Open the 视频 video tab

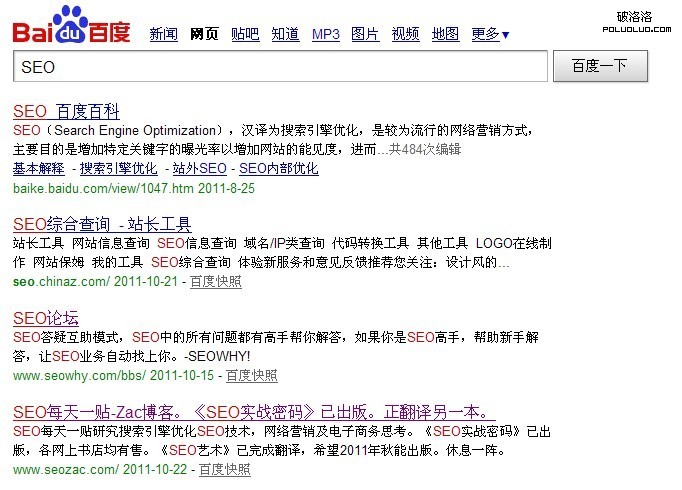[x=406, y=34]
